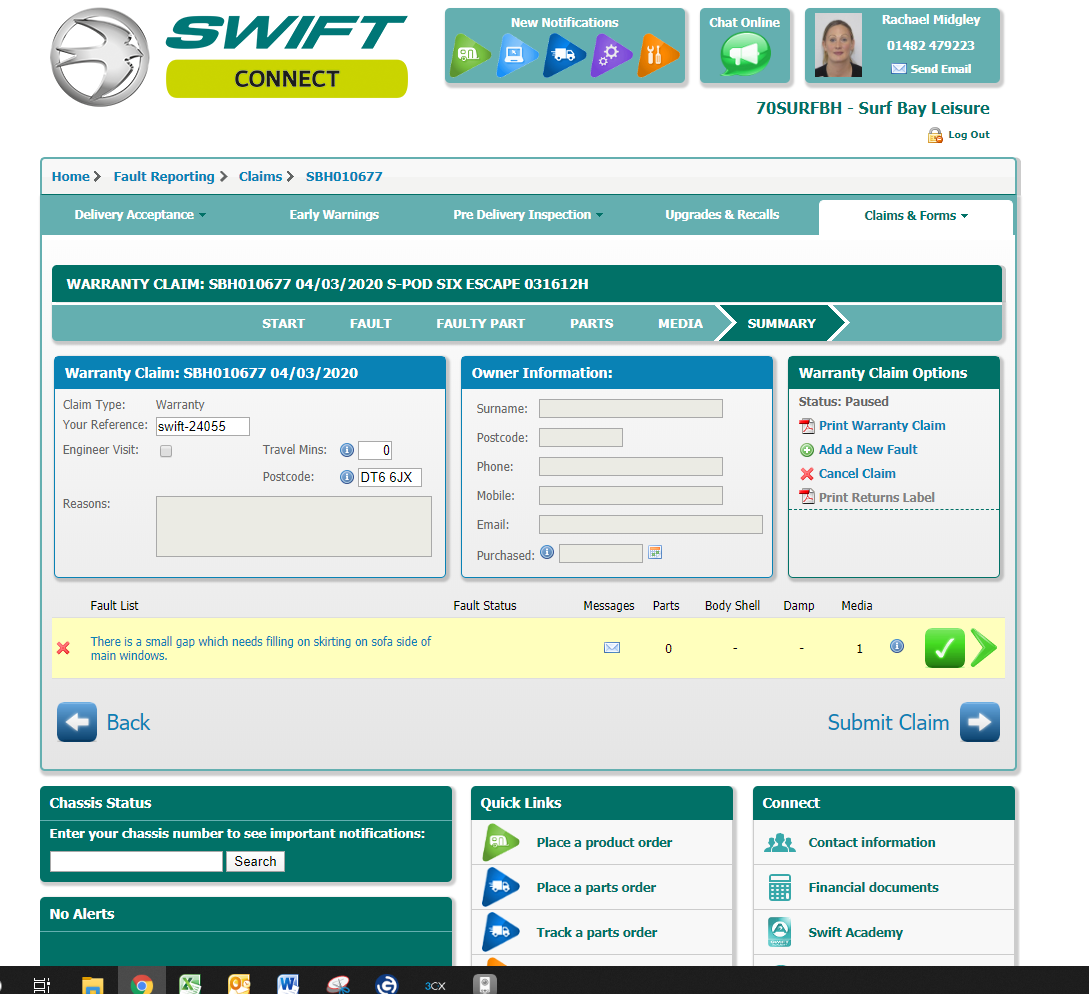1089x994 pixels.
Task: Toggle Engineer Visit checkbox
Action: (x=166, y=451)
